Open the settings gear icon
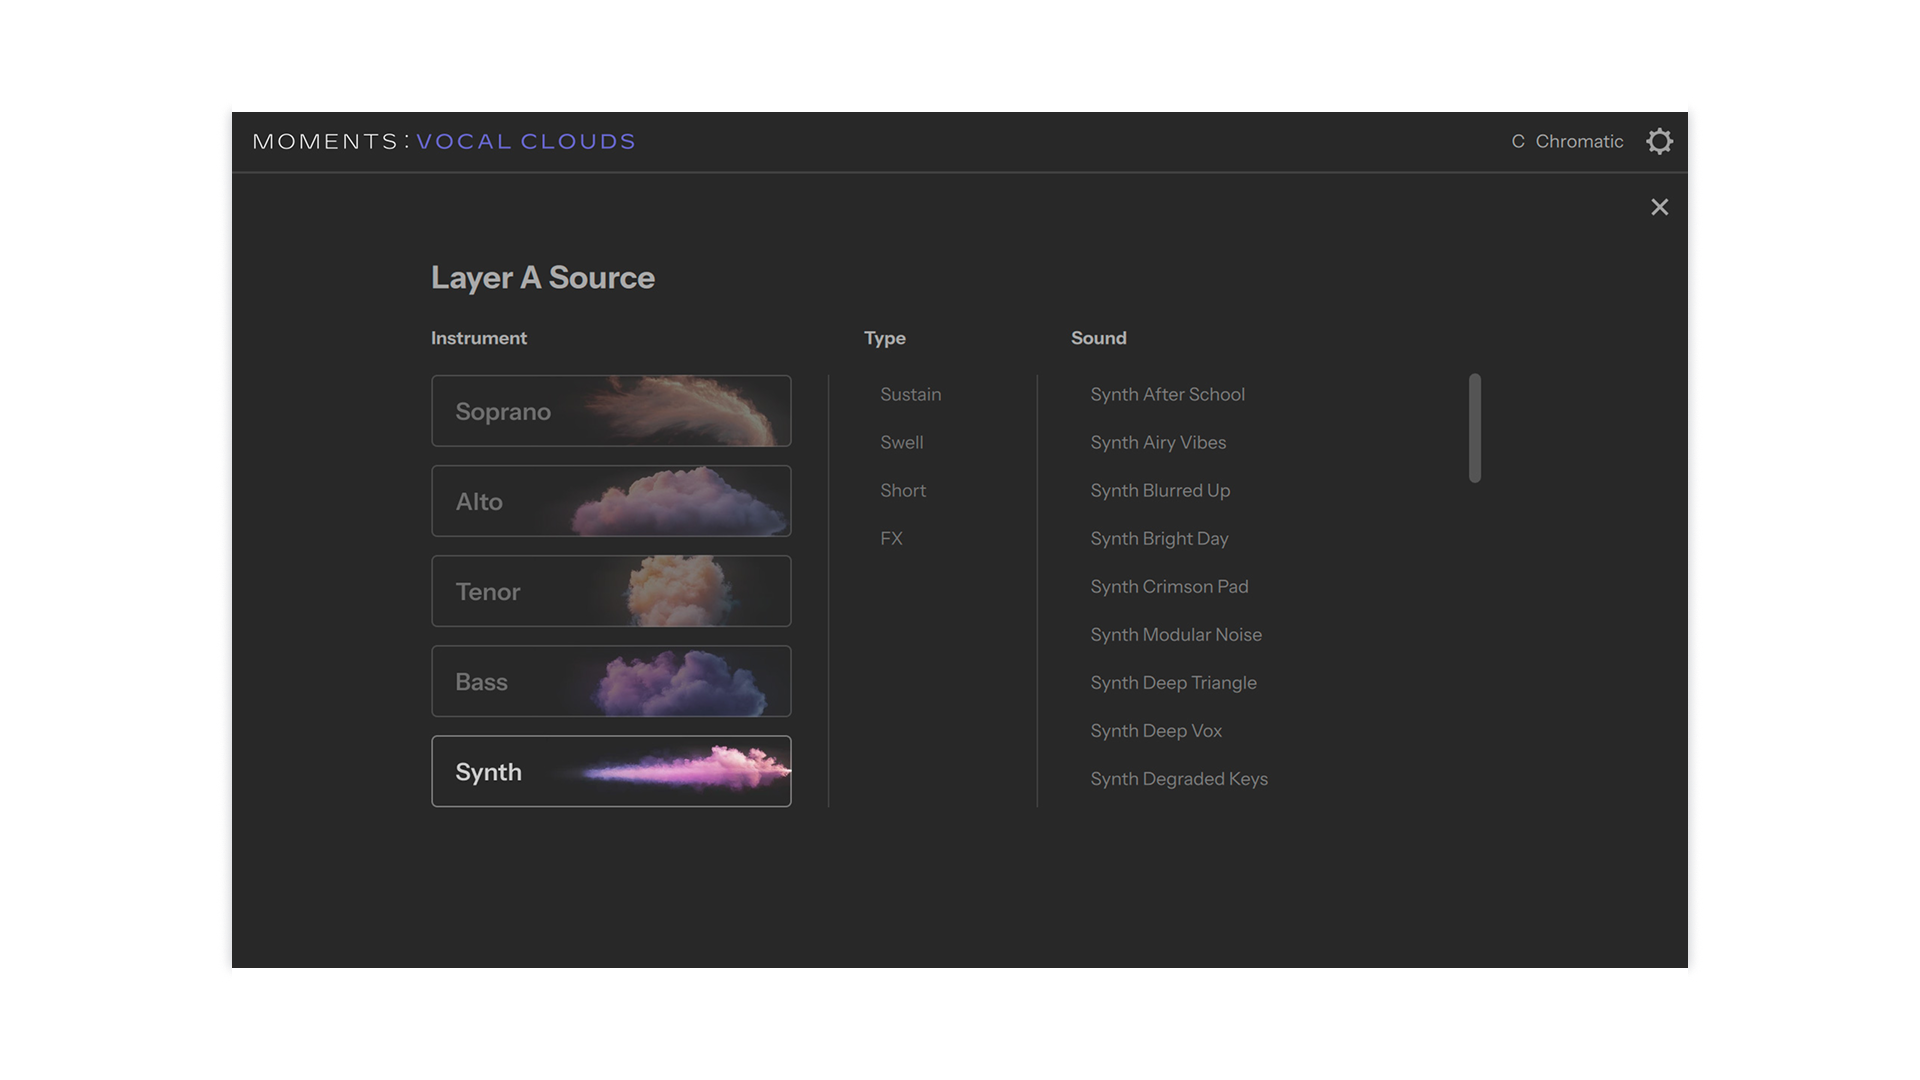 click(1660, 141)
